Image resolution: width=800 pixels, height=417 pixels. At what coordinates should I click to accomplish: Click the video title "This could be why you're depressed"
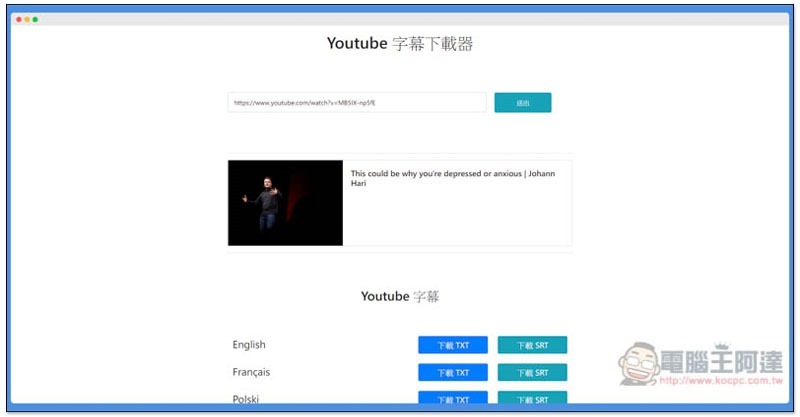click(x=453, y=178)
